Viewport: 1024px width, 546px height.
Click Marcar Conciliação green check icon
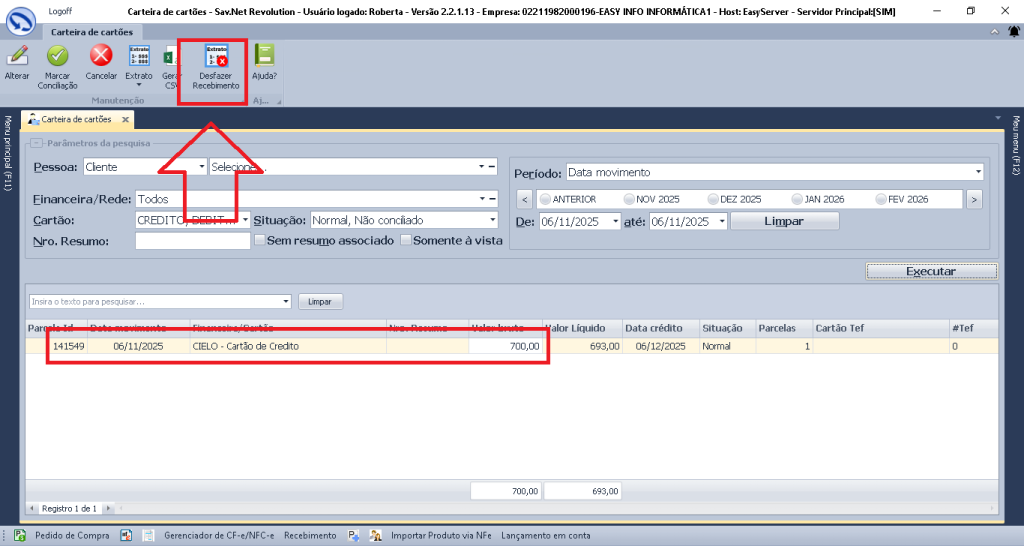pos(57,58)
